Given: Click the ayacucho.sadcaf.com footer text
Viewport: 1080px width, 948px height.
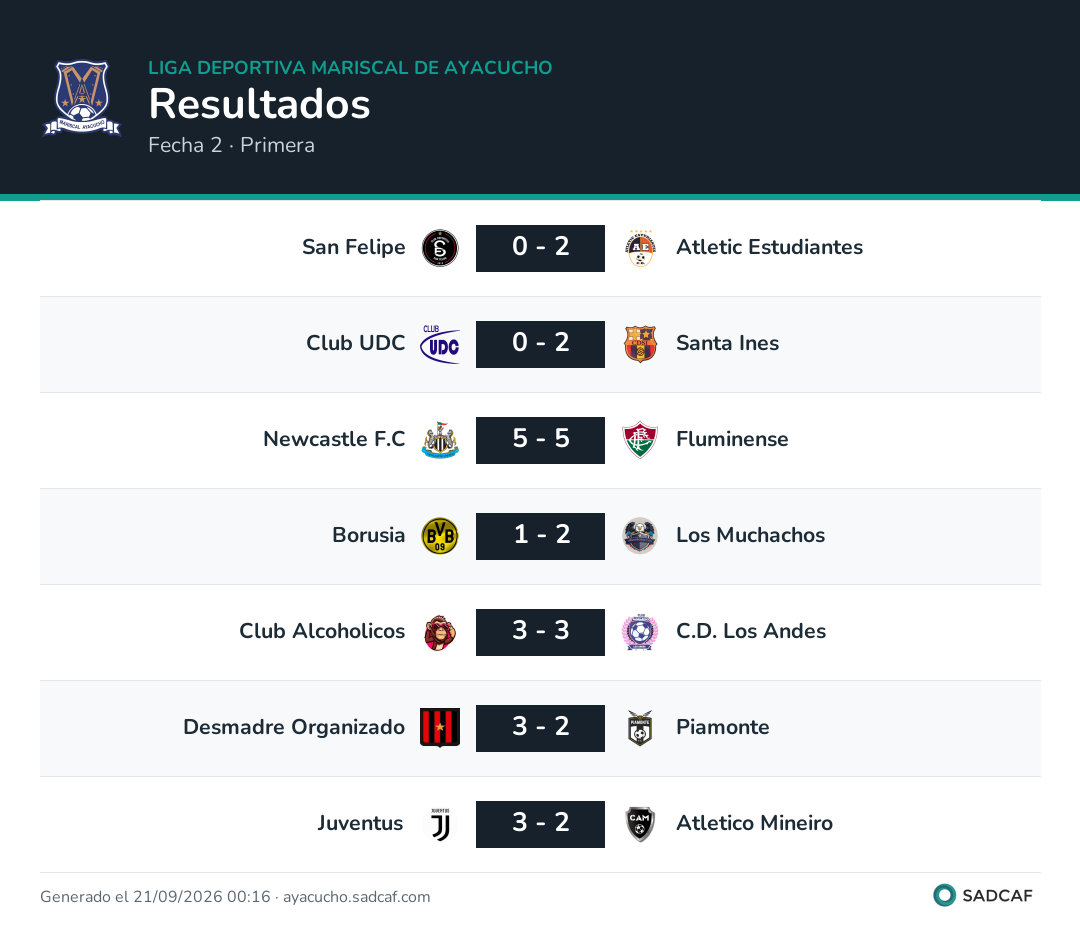Looking at the screenshot, I should [357, 897].
